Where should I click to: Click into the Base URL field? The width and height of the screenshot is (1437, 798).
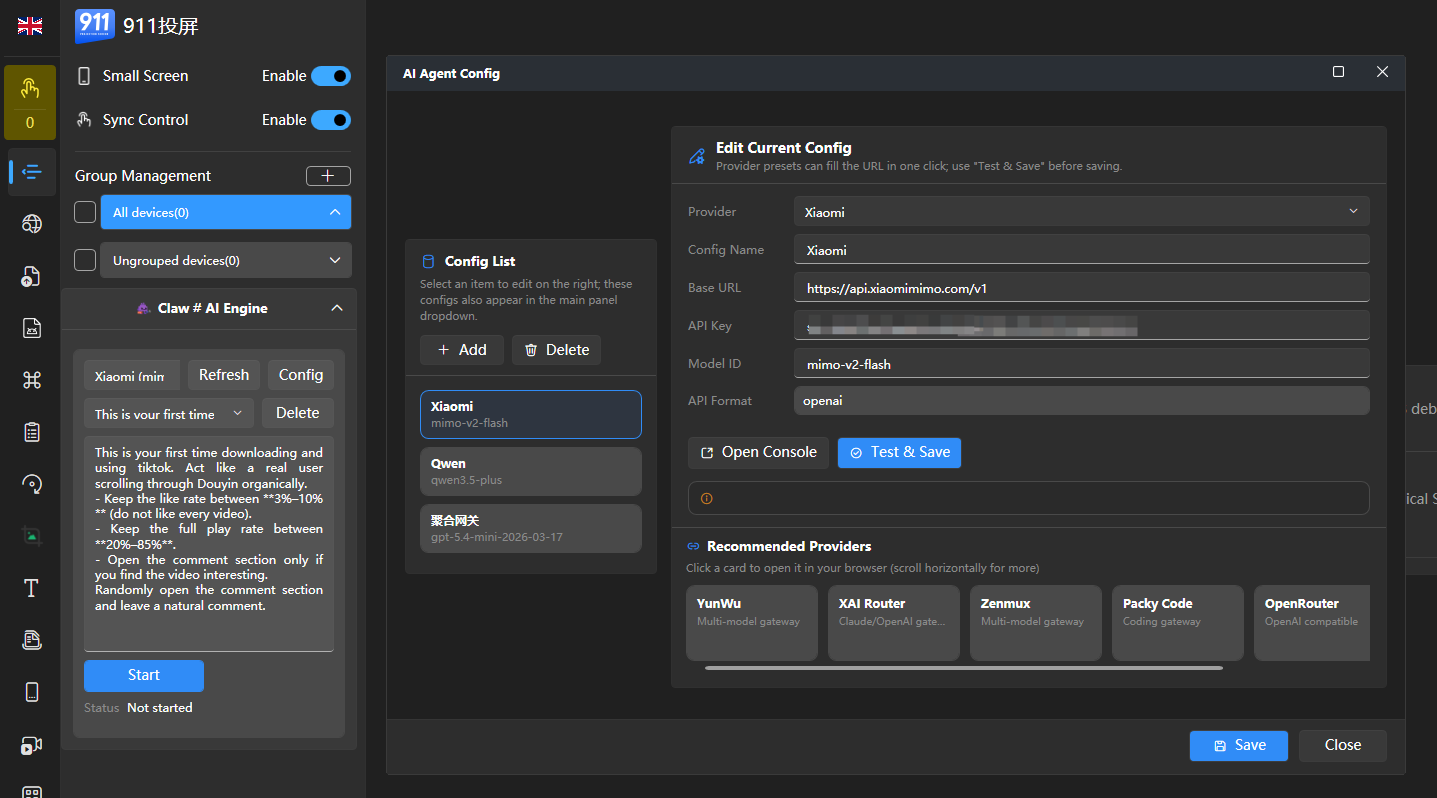(1082, 287)
